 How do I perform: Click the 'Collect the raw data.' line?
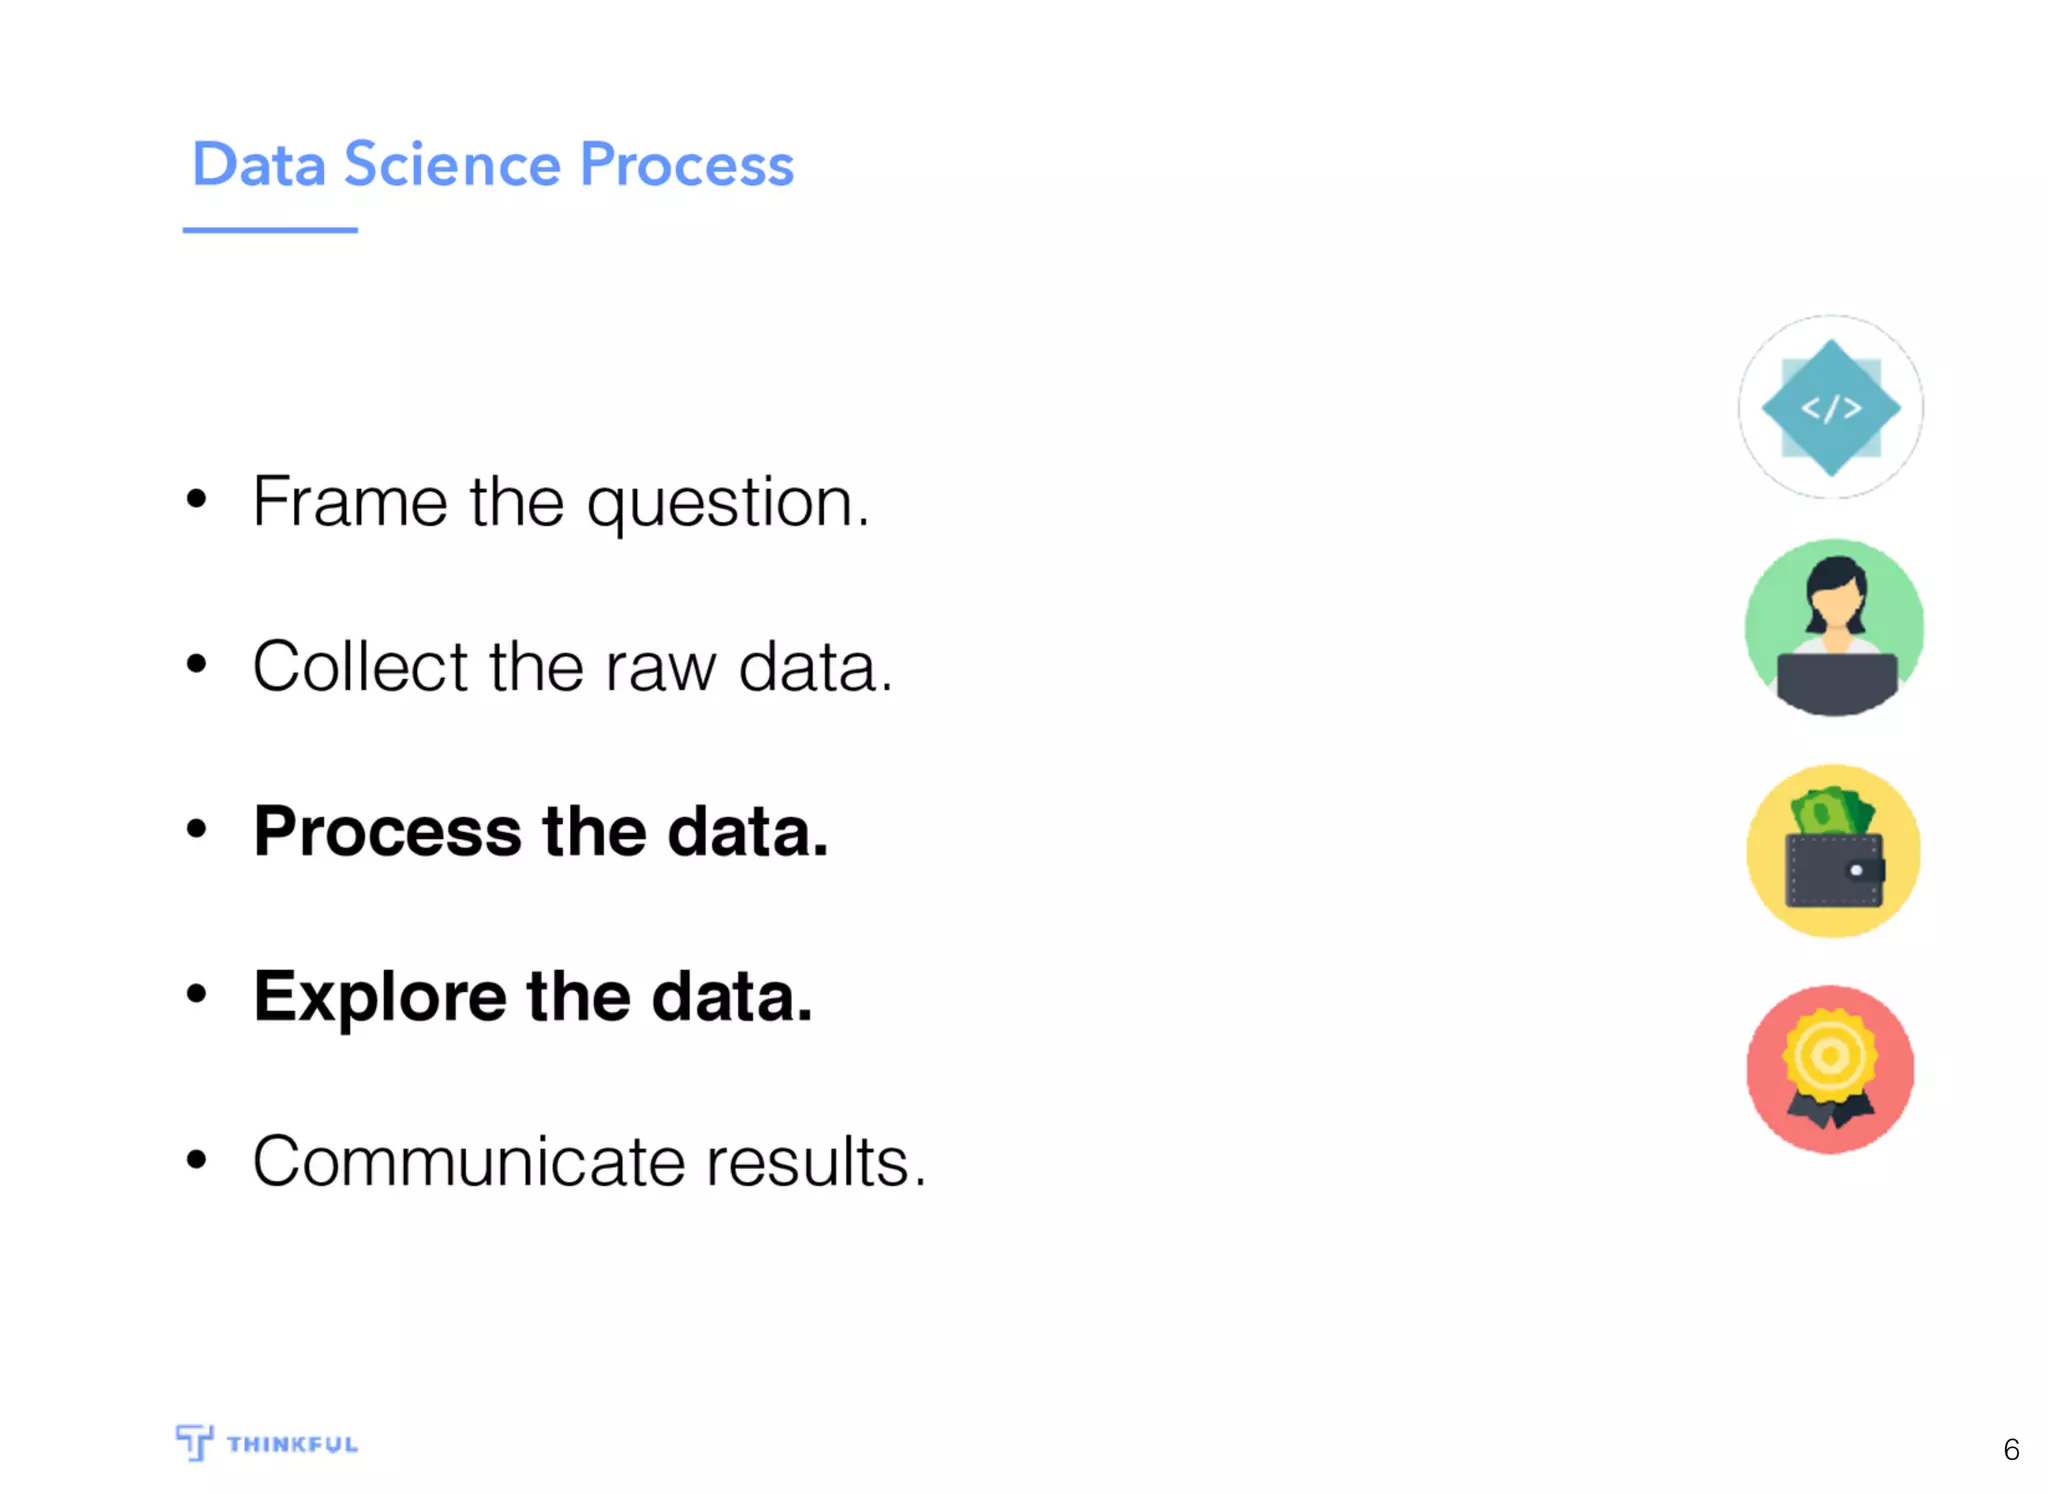pyautogui.click(x=572, y=666)
